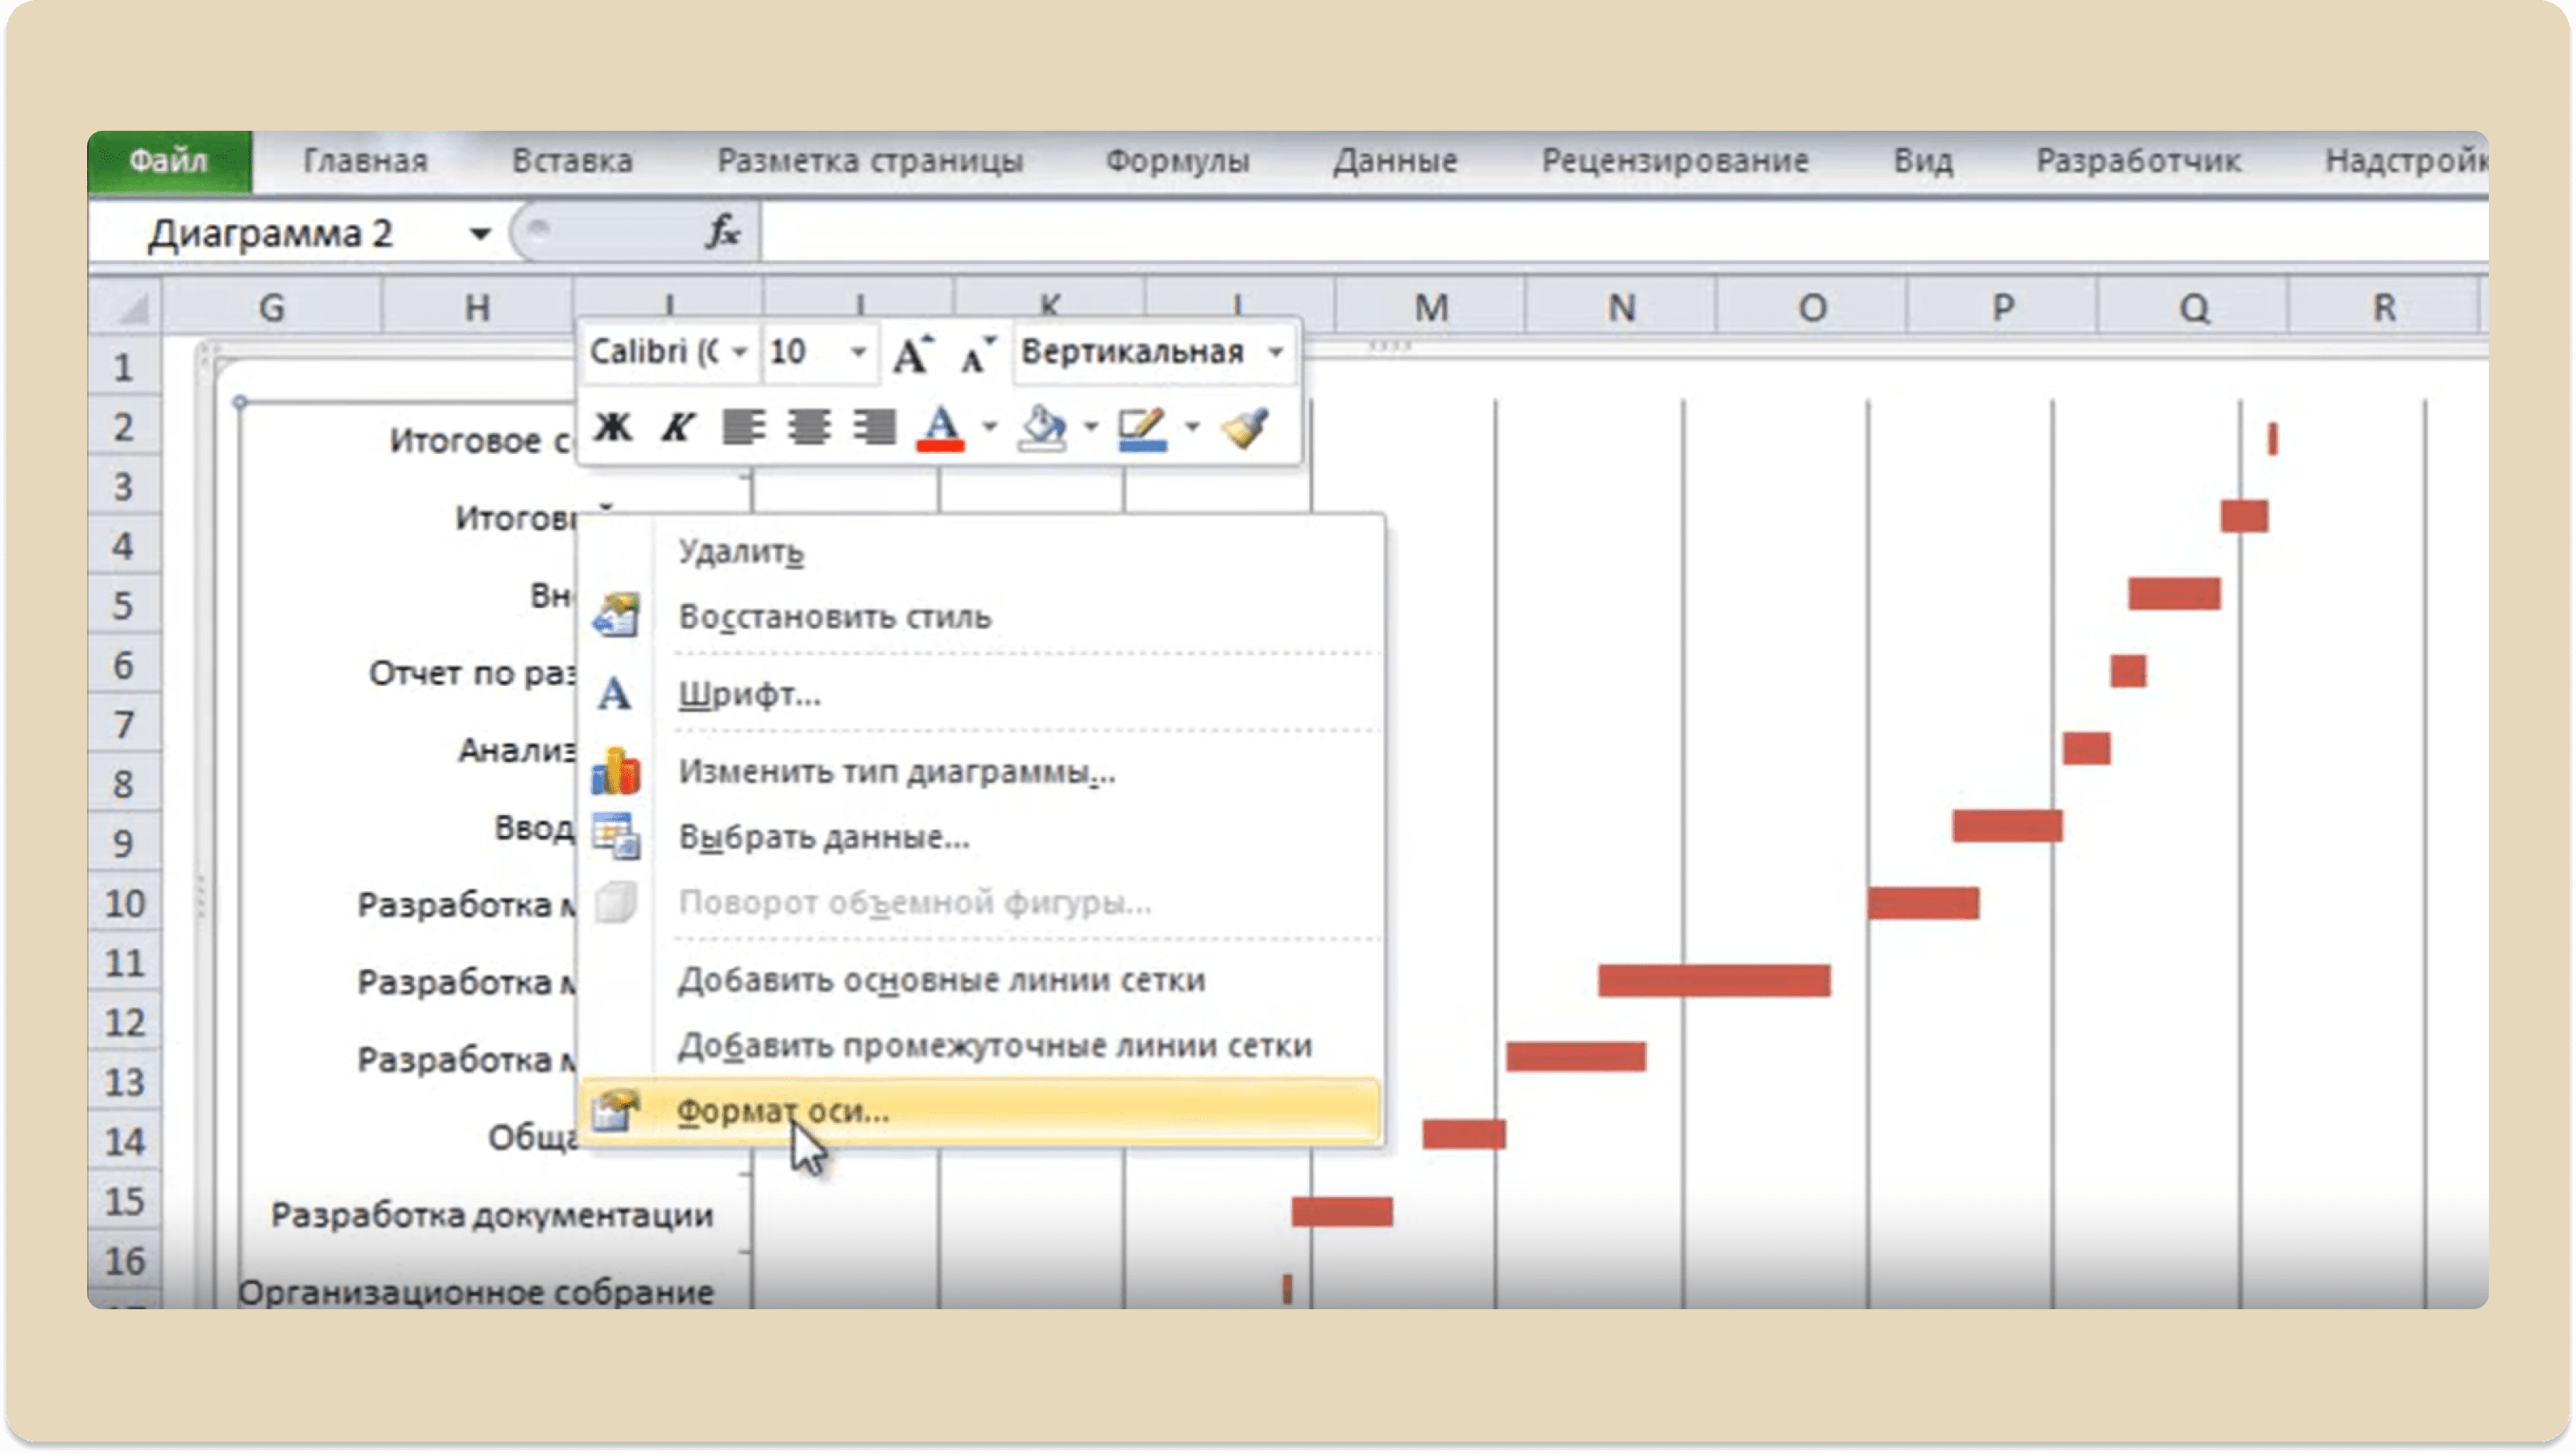The width and height of the screenshot is (2576, 1454).
Task: Click the Decrease font size icon
Action: (x=977, y=354)
